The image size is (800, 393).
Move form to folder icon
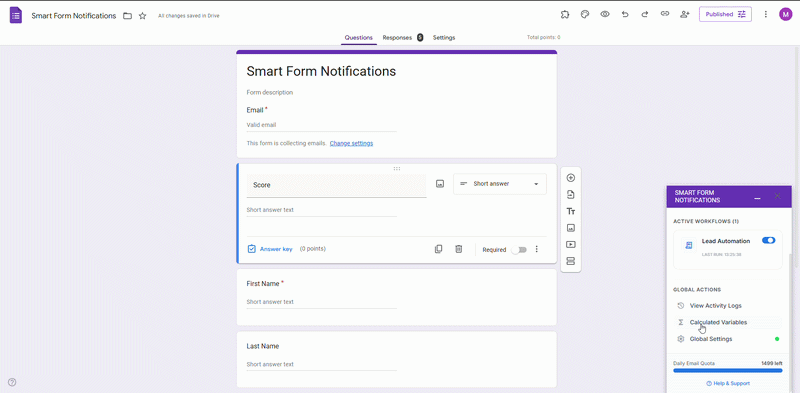[x=128, y=16]
